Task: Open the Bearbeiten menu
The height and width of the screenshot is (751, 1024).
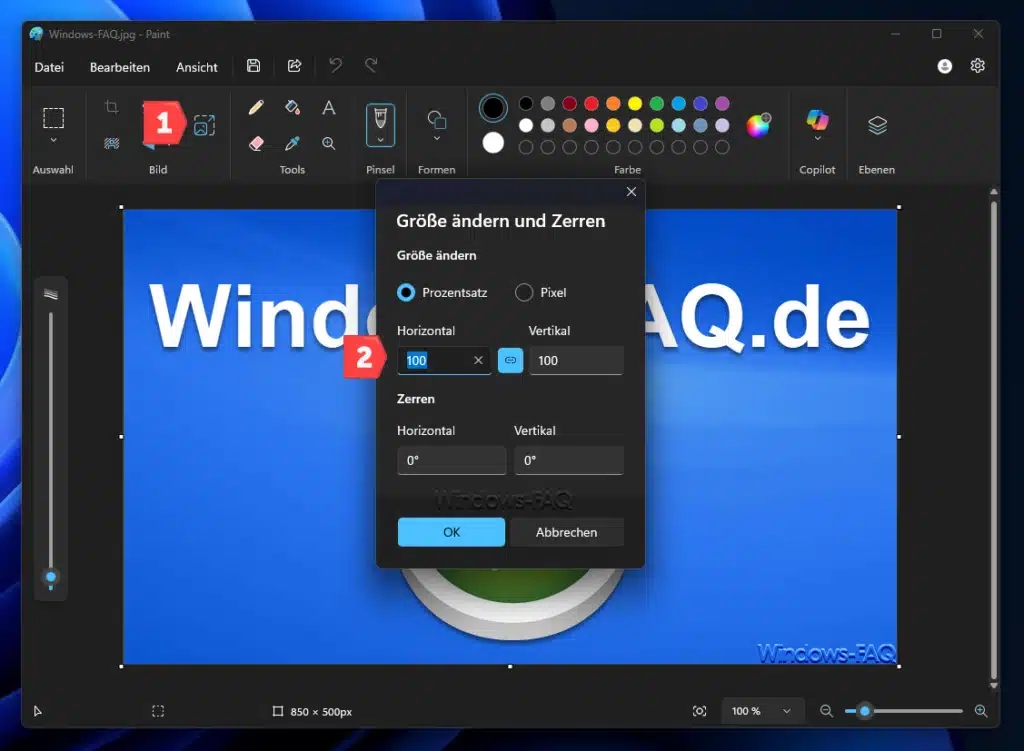Action: (120, 67)
